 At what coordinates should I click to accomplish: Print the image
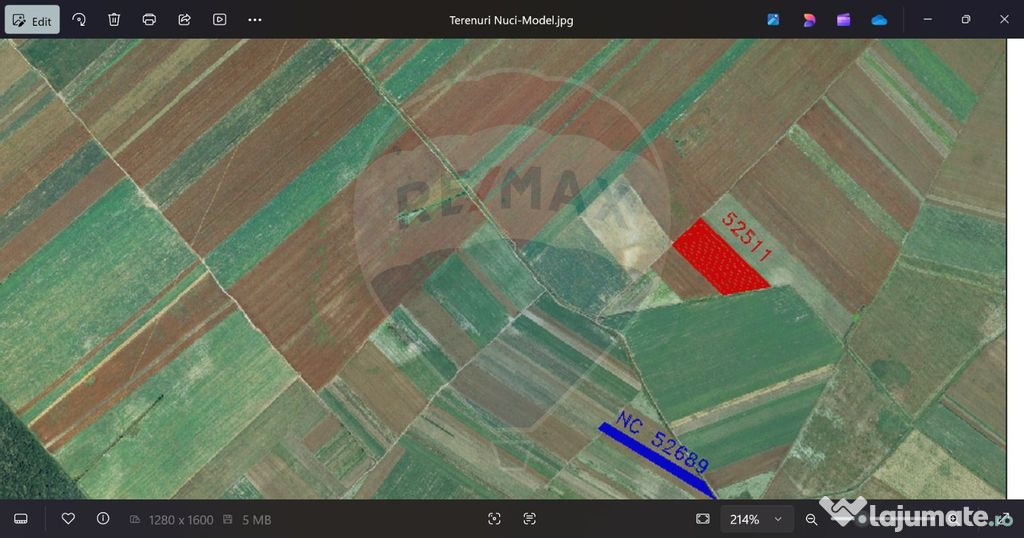point(149,20)
